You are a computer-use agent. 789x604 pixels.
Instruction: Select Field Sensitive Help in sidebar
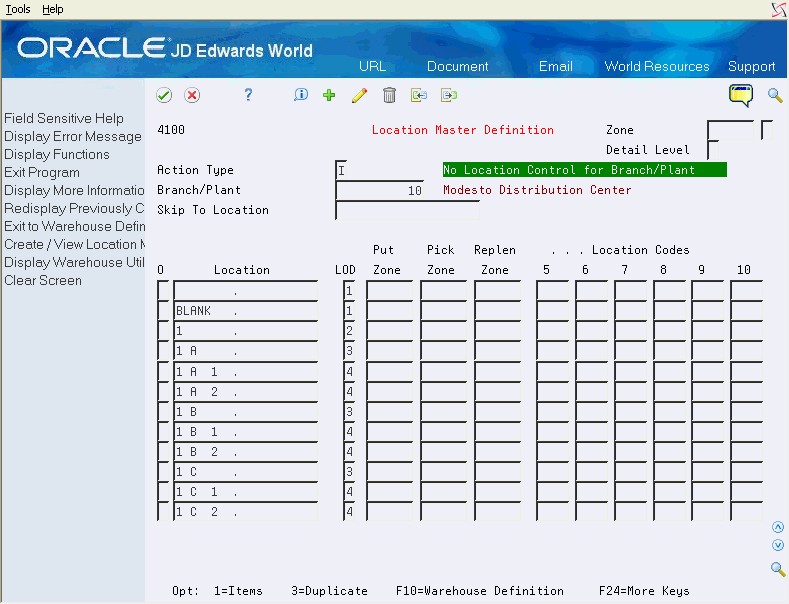pyautogui.click(x=64, y=118)
